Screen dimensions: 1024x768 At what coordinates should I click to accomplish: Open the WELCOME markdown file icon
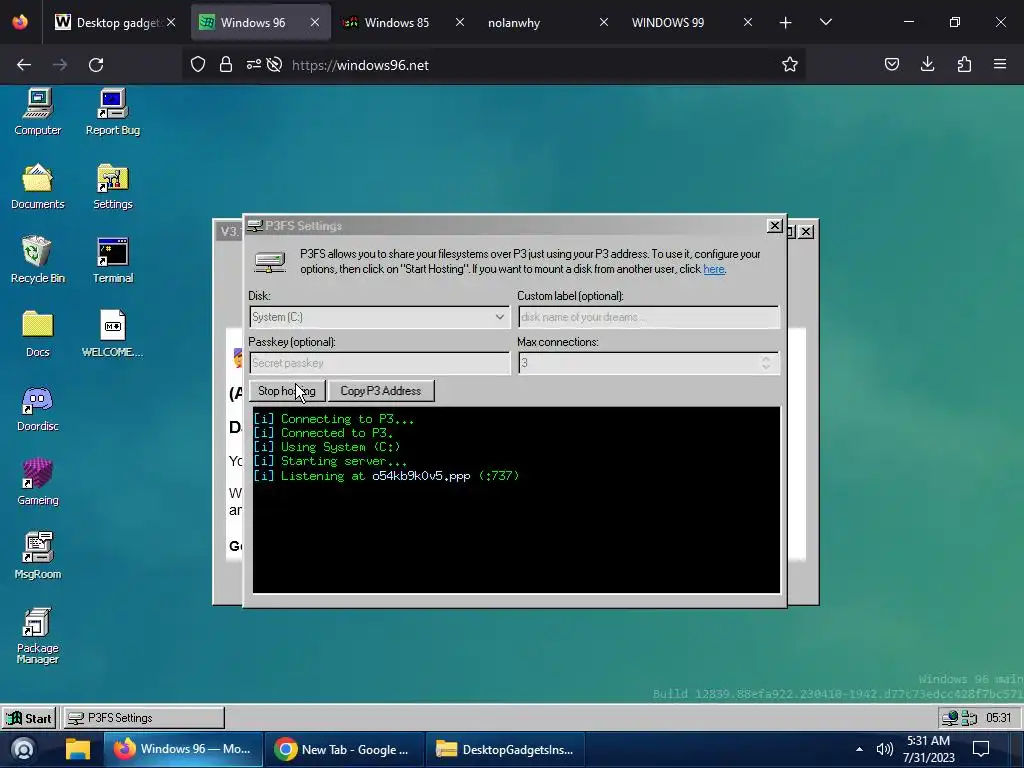tap(112, 334)
